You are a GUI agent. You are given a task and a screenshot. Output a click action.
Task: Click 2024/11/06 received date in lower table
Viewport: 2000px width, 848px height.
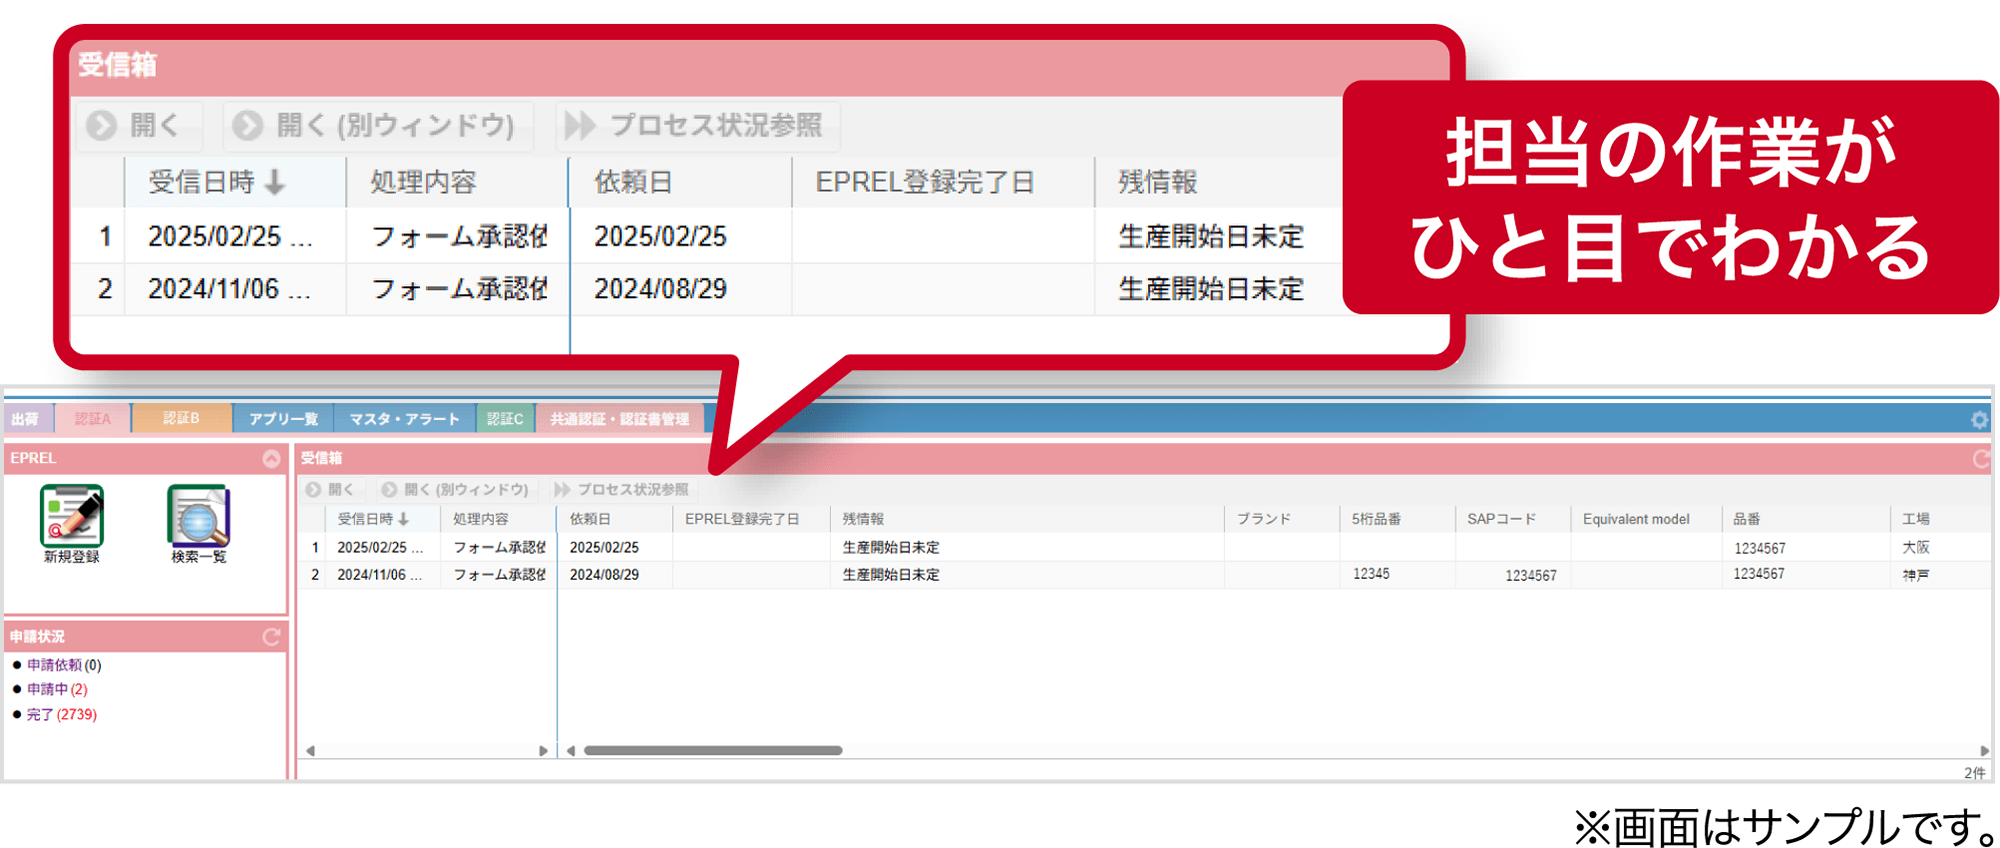click(380, 575)
